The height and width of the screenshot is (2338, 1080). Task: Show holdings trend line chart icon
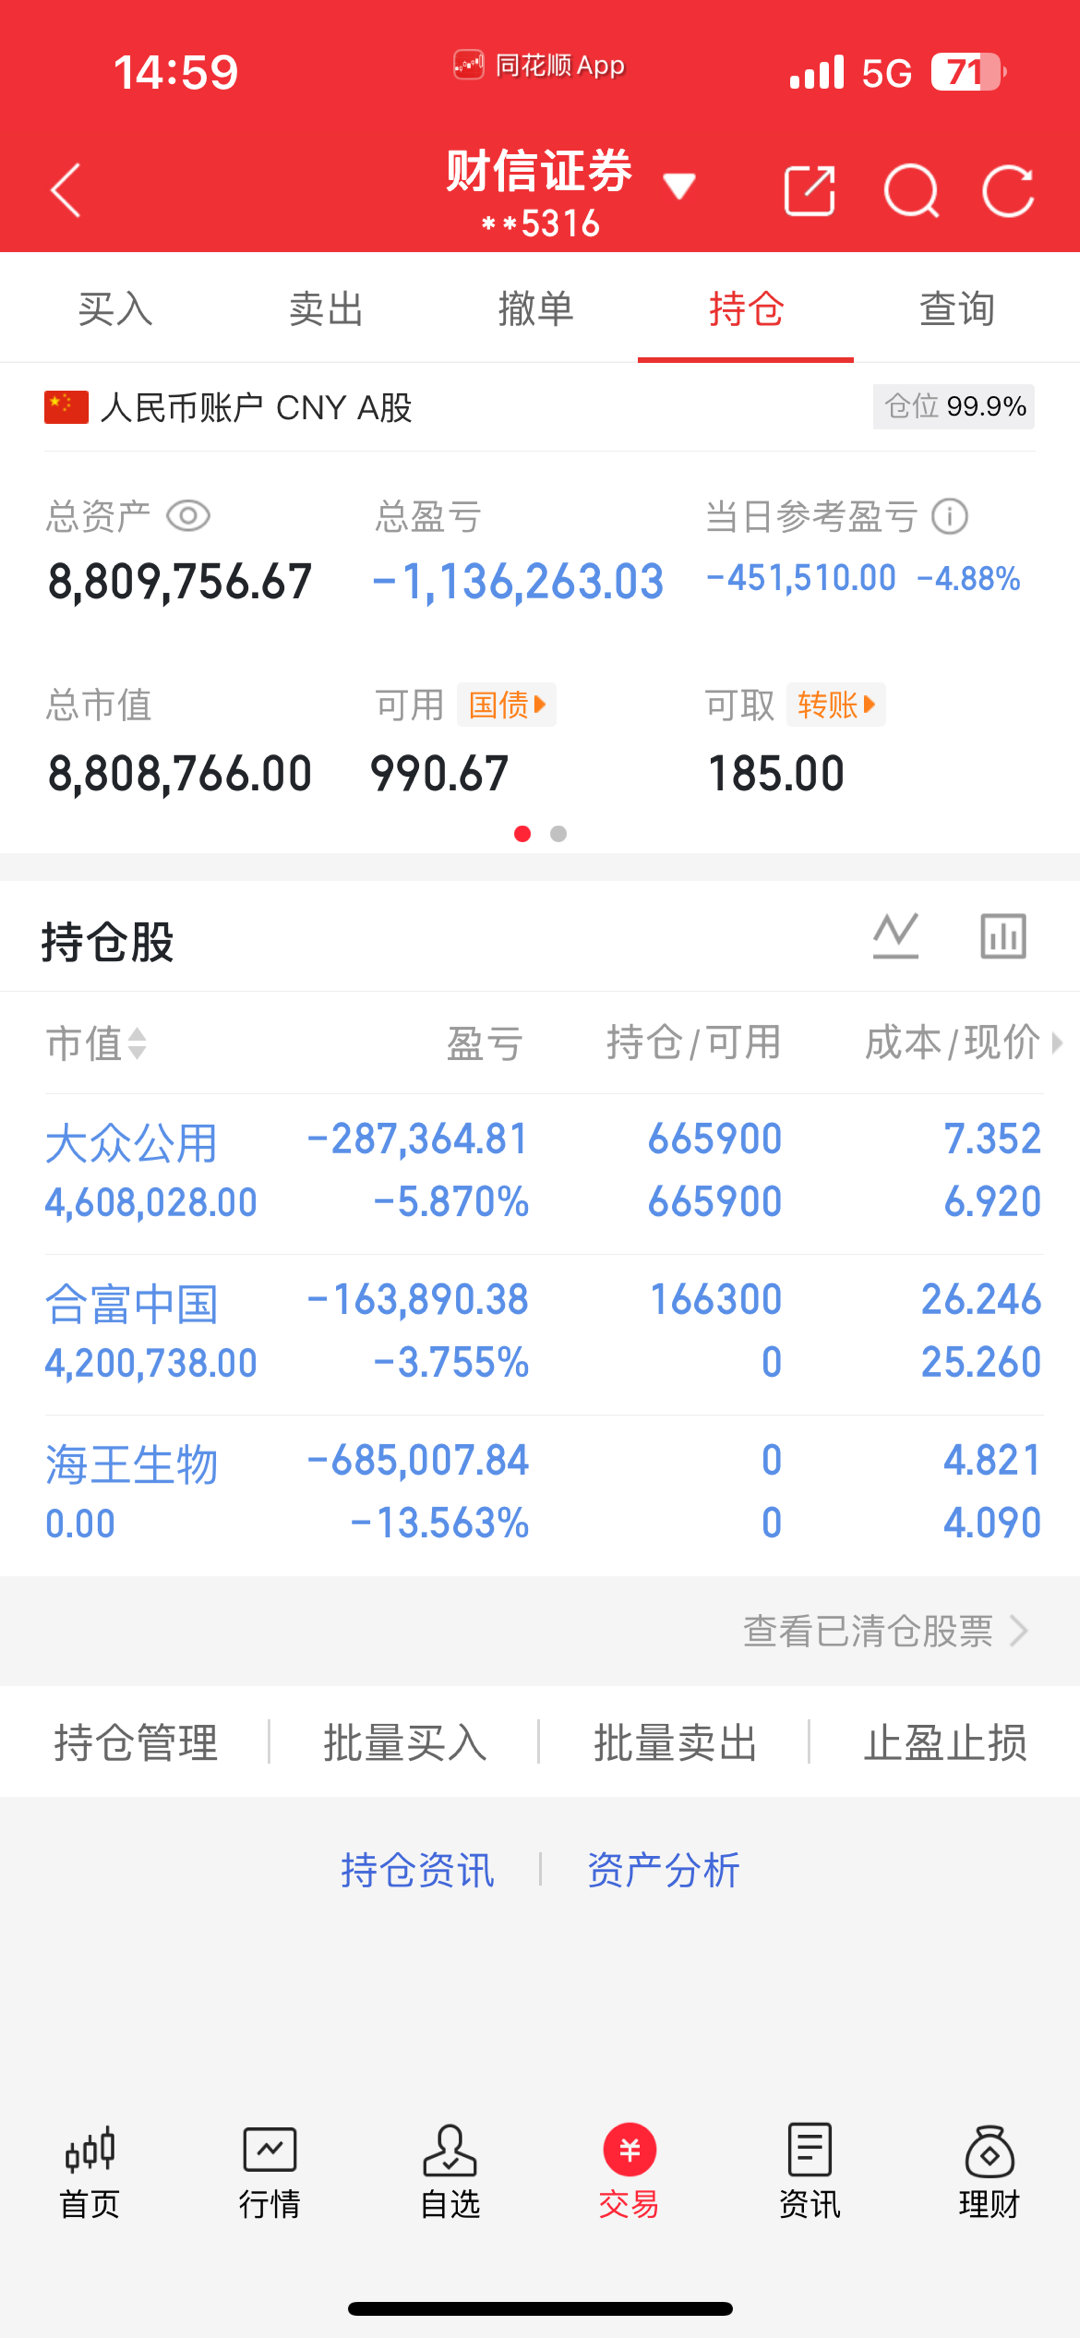point(896,936)
